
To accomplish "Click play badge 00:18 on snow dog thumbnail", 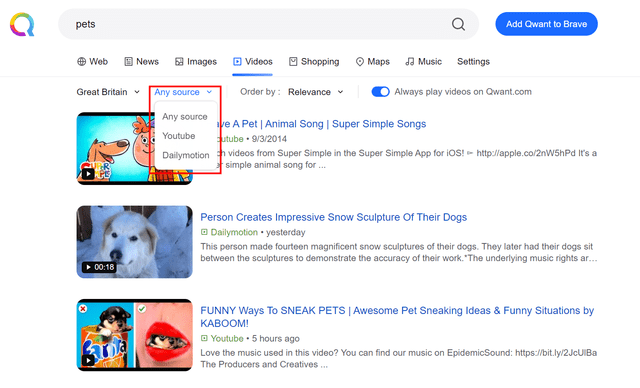I will [x=99, y=267].
